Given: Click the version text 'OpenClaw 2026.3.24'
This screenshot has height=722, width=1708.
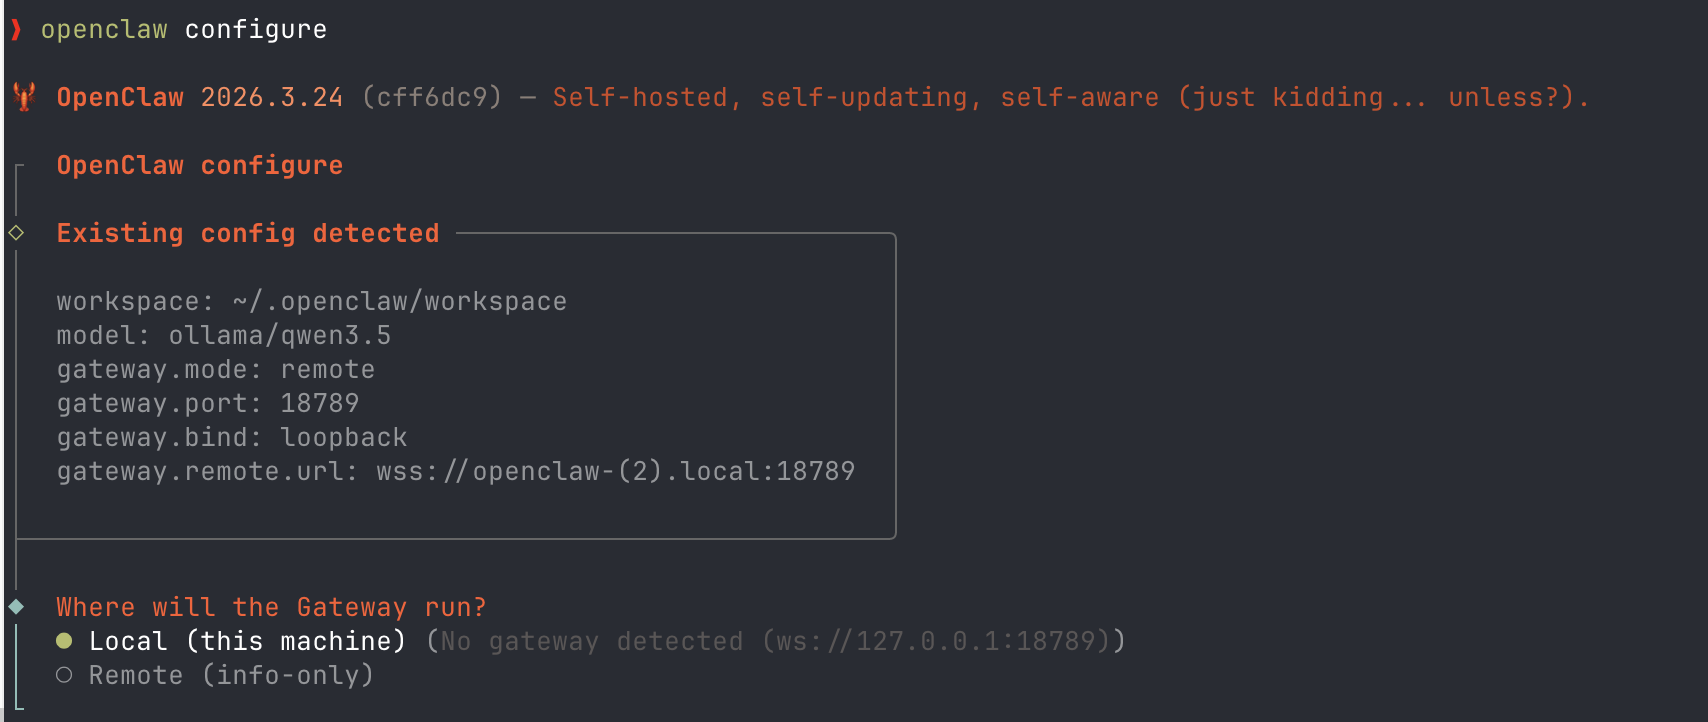Looking at the screenshot, I should 200,97.
